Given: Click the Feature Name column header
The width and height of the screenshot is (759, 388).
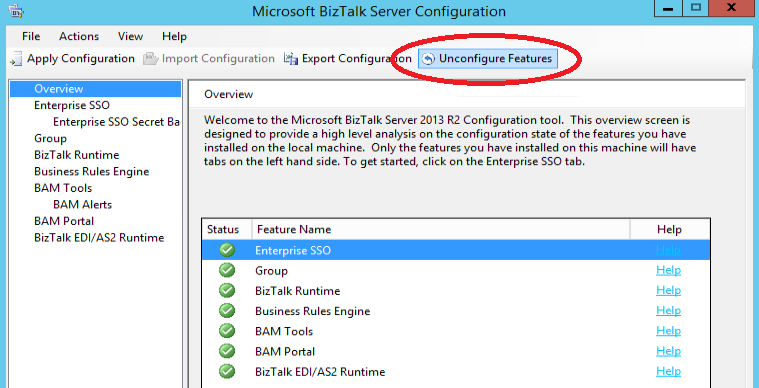Looking at the screenshot, I should (441, 229).
